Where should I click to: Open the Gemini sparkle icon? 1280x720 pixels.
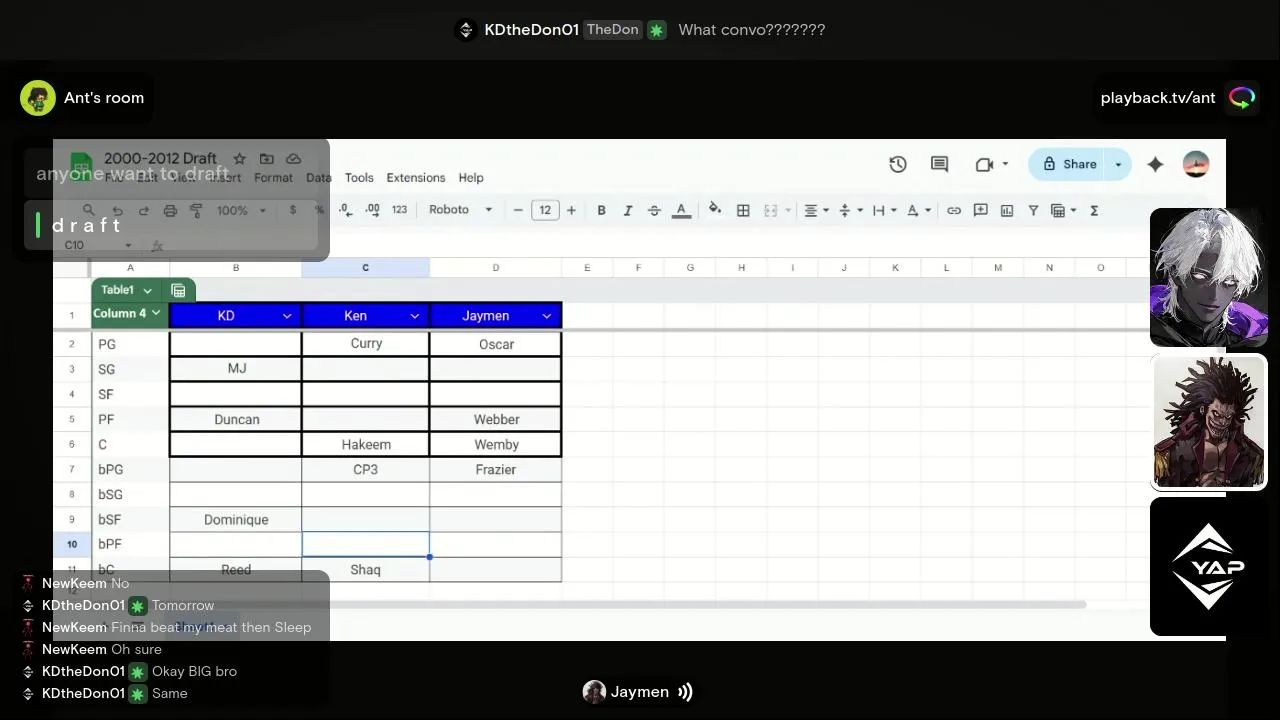1155,164
